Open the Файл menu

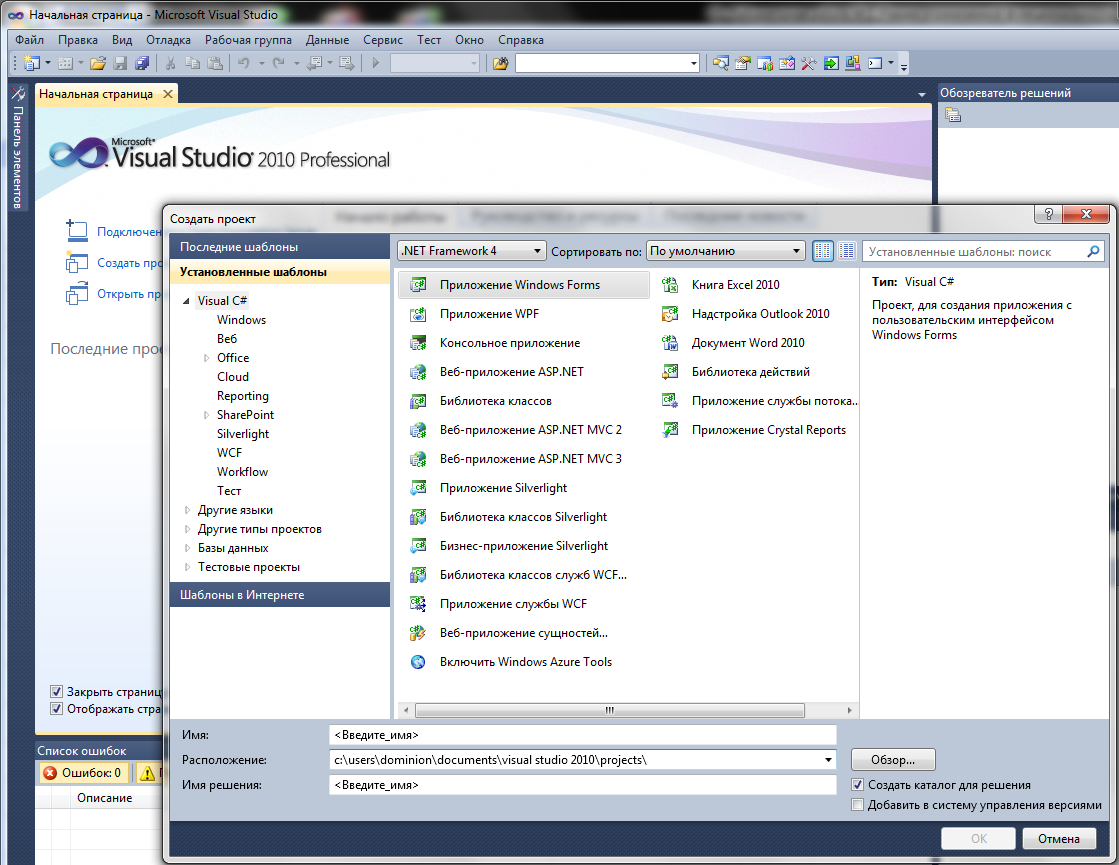(29, 40)
